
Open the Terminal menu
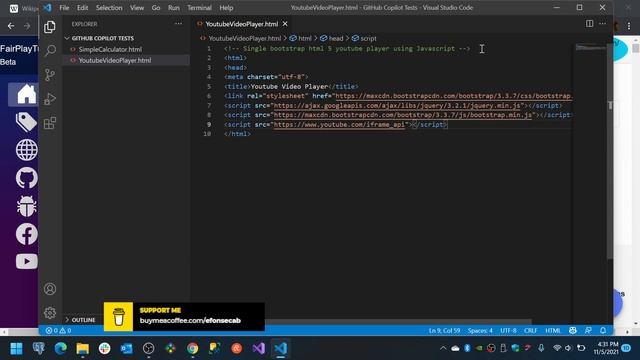click(x=199, y=8)
